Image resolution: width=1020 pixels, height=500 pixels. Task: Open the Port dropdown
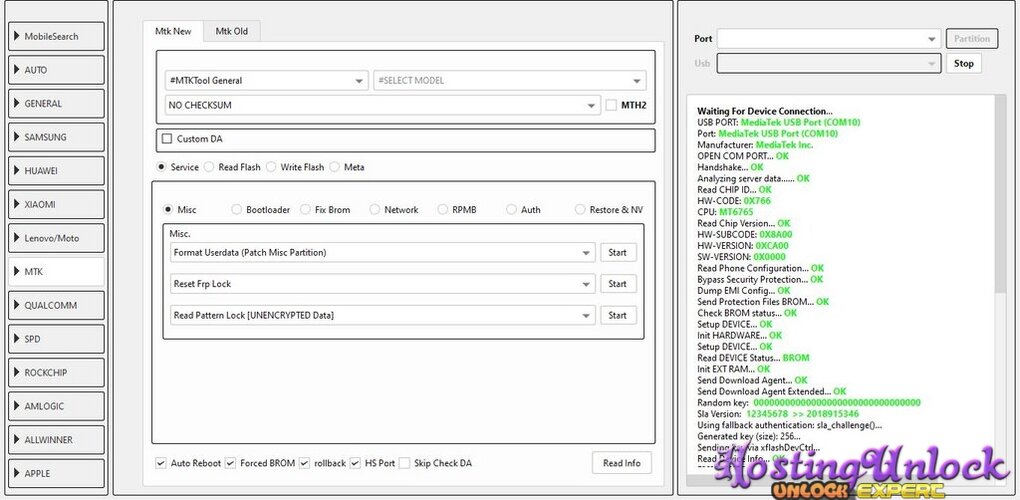pyautogui.click(x=829, y=39)
